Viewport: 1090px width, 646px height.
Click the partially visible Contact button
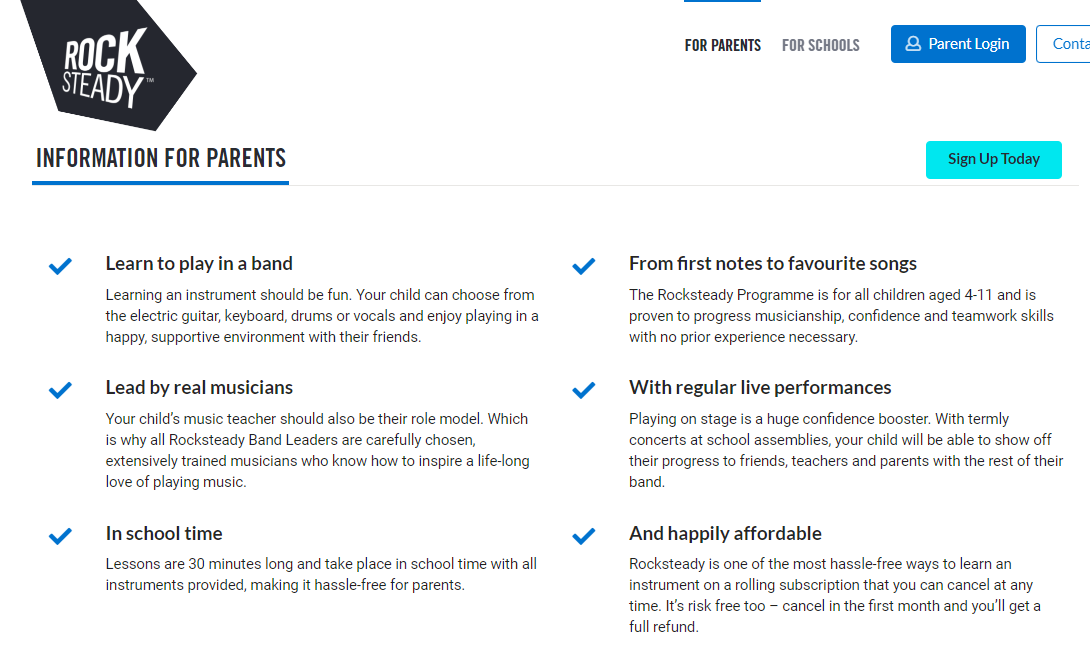point(1064,44)
